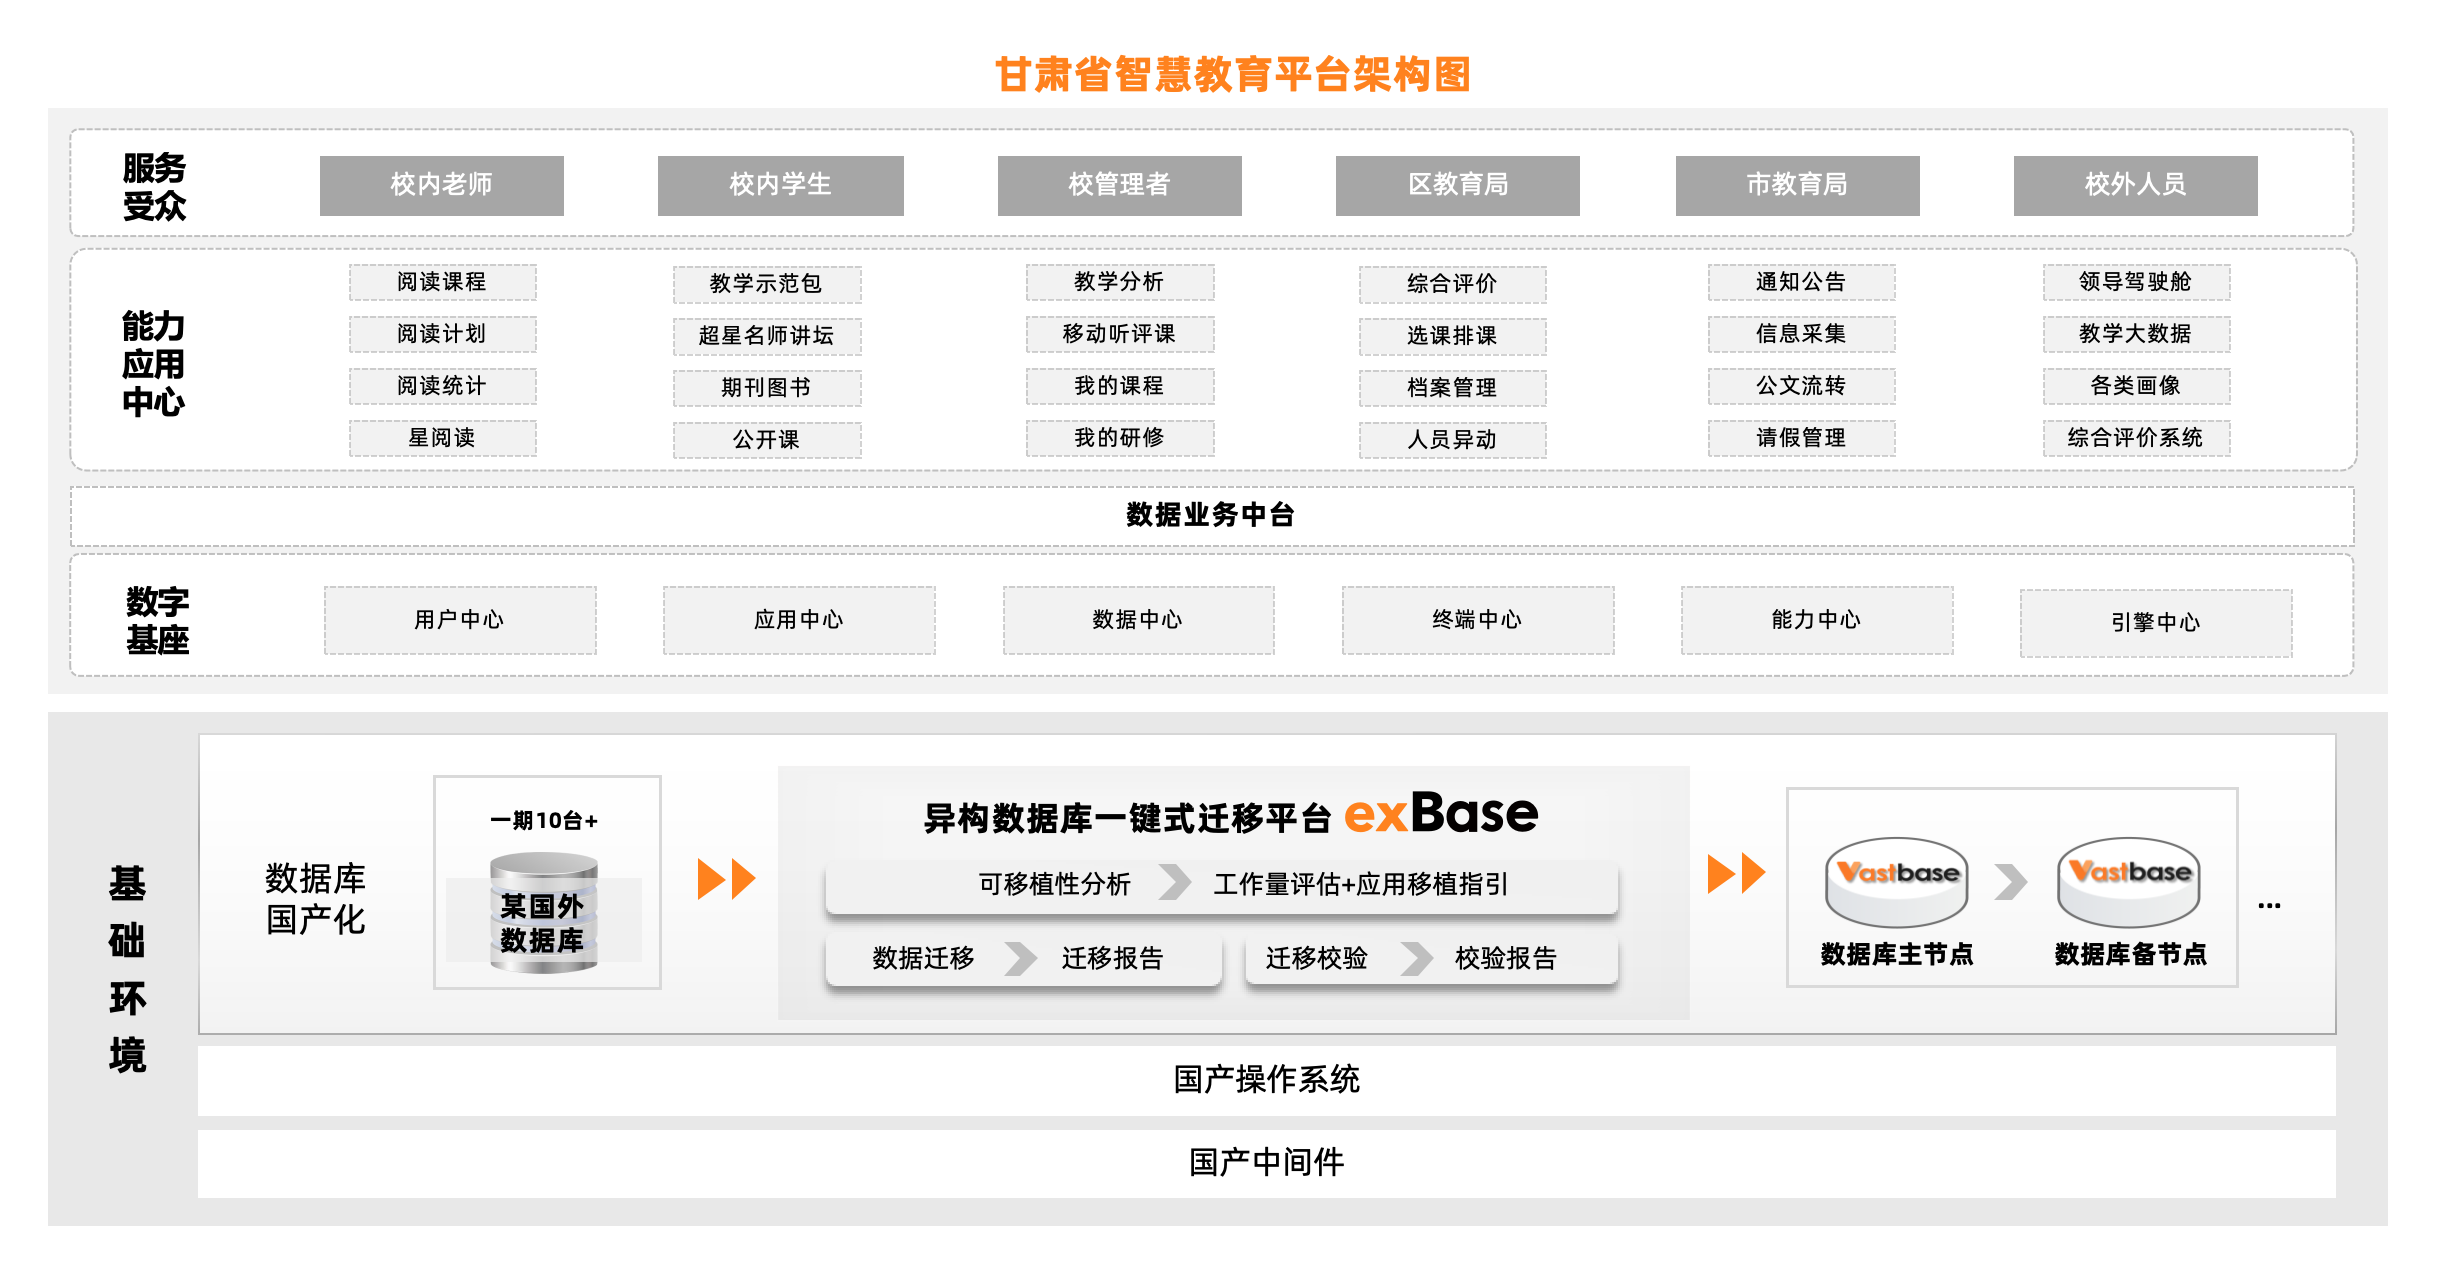Click chevron after 可移植性分析
Image resolution: width=2448 pixels, height=1276 pixels.
pyautogui.click(x=1174, y=882)
